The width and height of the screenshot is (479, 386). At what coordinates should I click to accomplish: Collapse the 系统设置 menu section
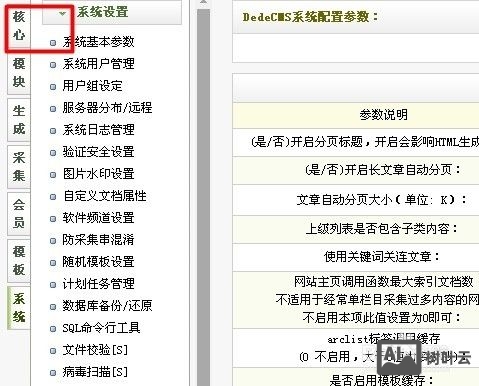[x=62, y=14]
